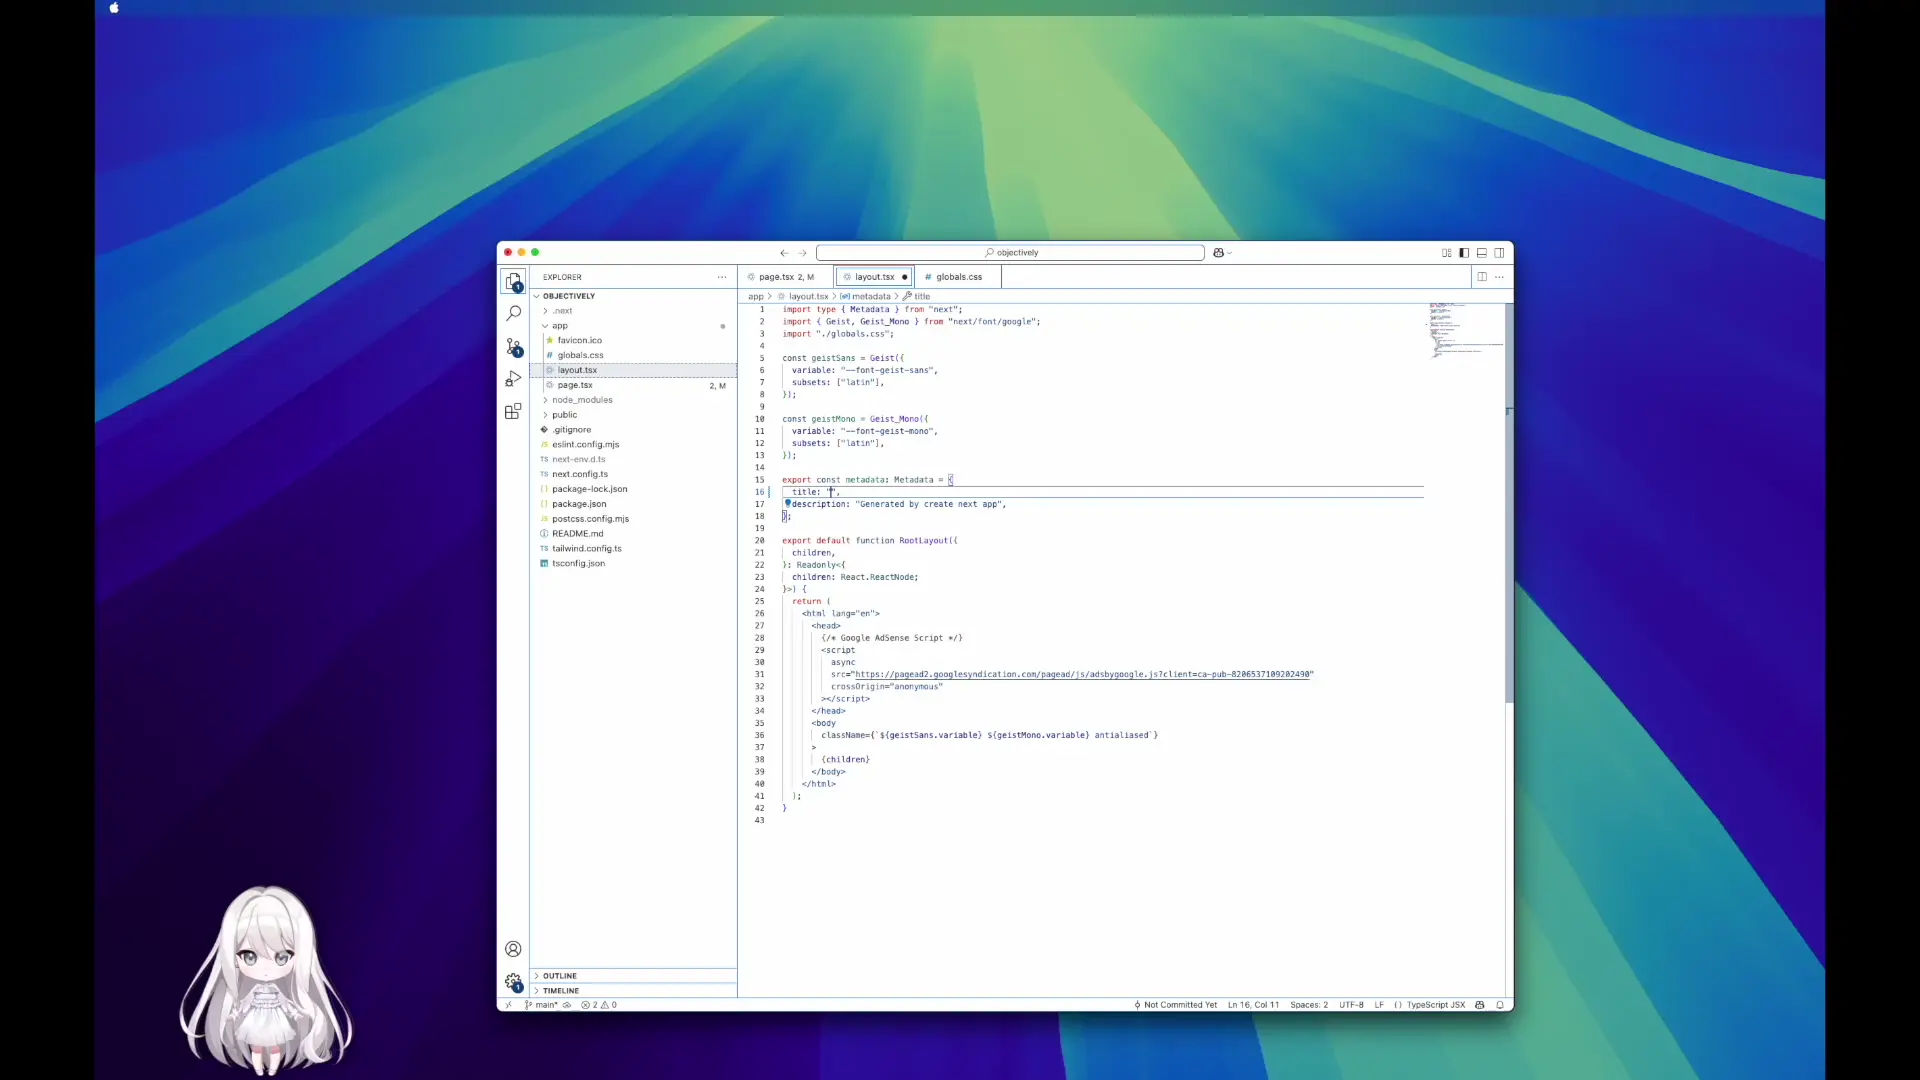Viewport: 1920px width, 1080px height.
Task: Toggle the Secondary Side Bar visibility
Action: 1499,253
